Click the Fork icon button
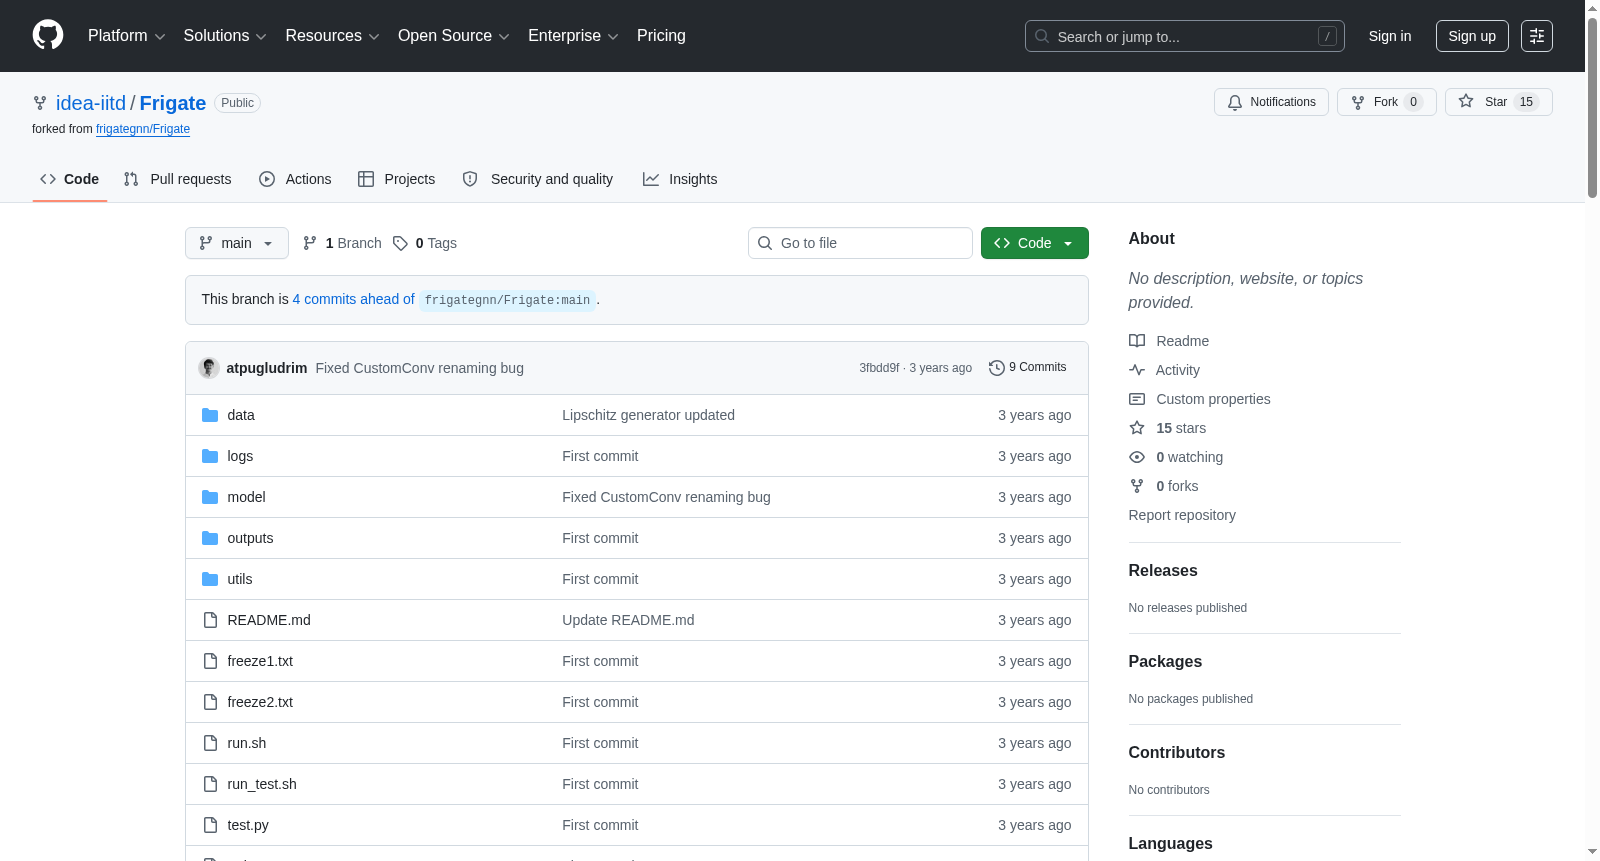The image size is (1600, 861). click(x=1387, y=102)
